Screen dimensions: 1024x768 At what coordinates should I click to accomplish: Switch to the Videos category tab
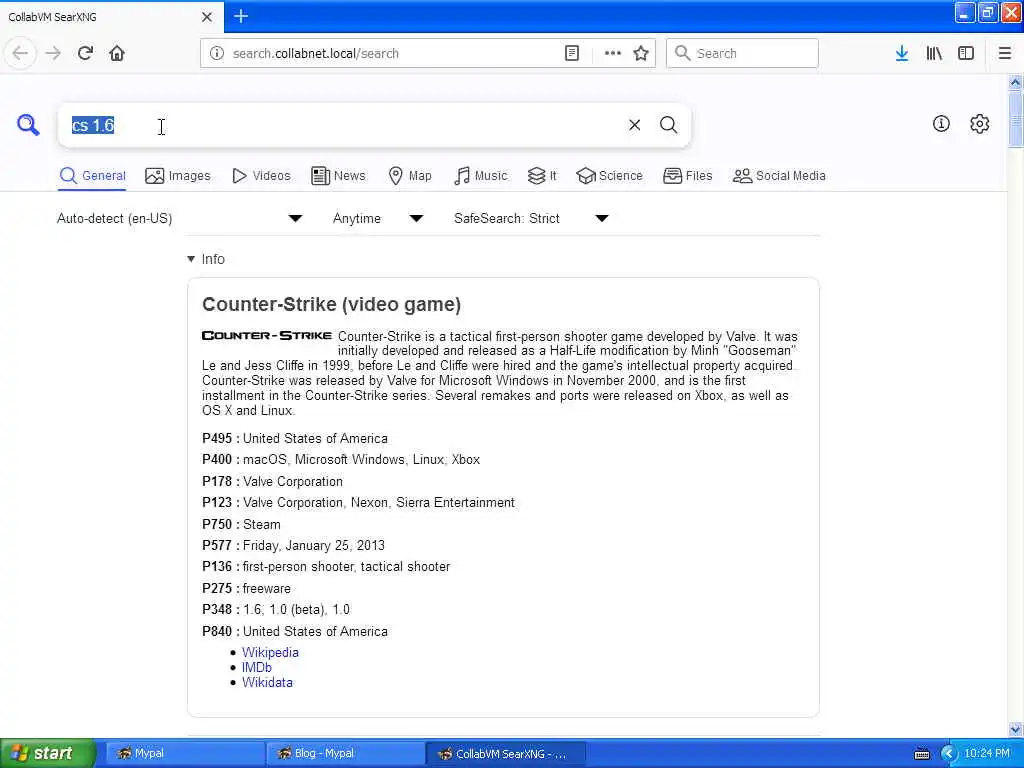(x=261, y=176)
